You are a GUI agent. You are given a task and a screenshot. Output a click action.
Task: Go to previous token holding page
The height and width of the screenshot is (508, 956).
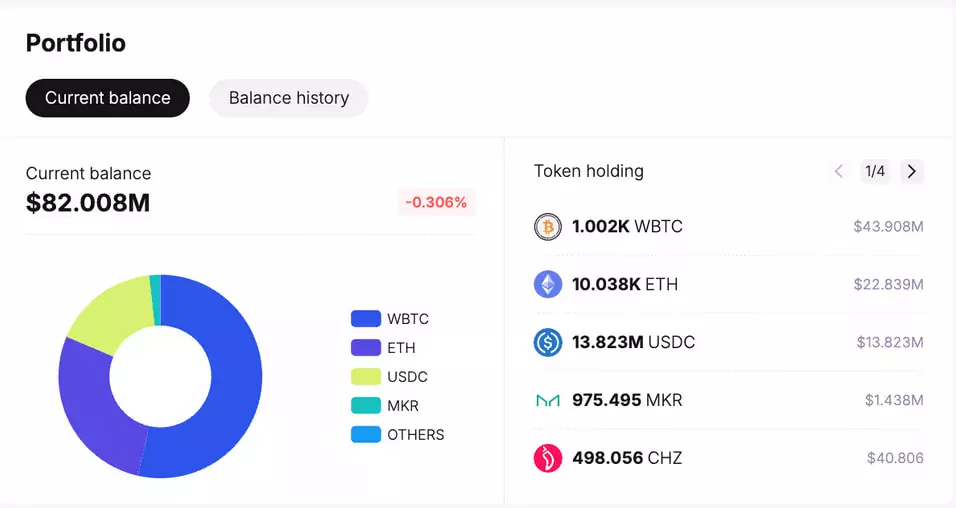839,171
